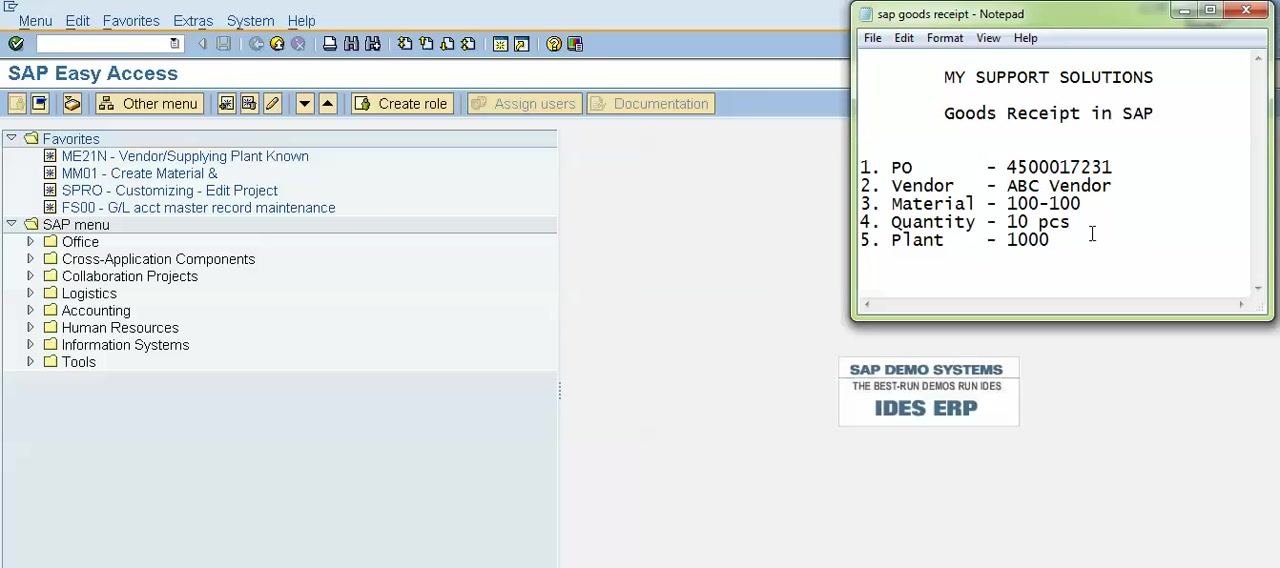Click the yellow Help question mark icon
This screenshot has width=1280, height=568.
click(554, 44)
